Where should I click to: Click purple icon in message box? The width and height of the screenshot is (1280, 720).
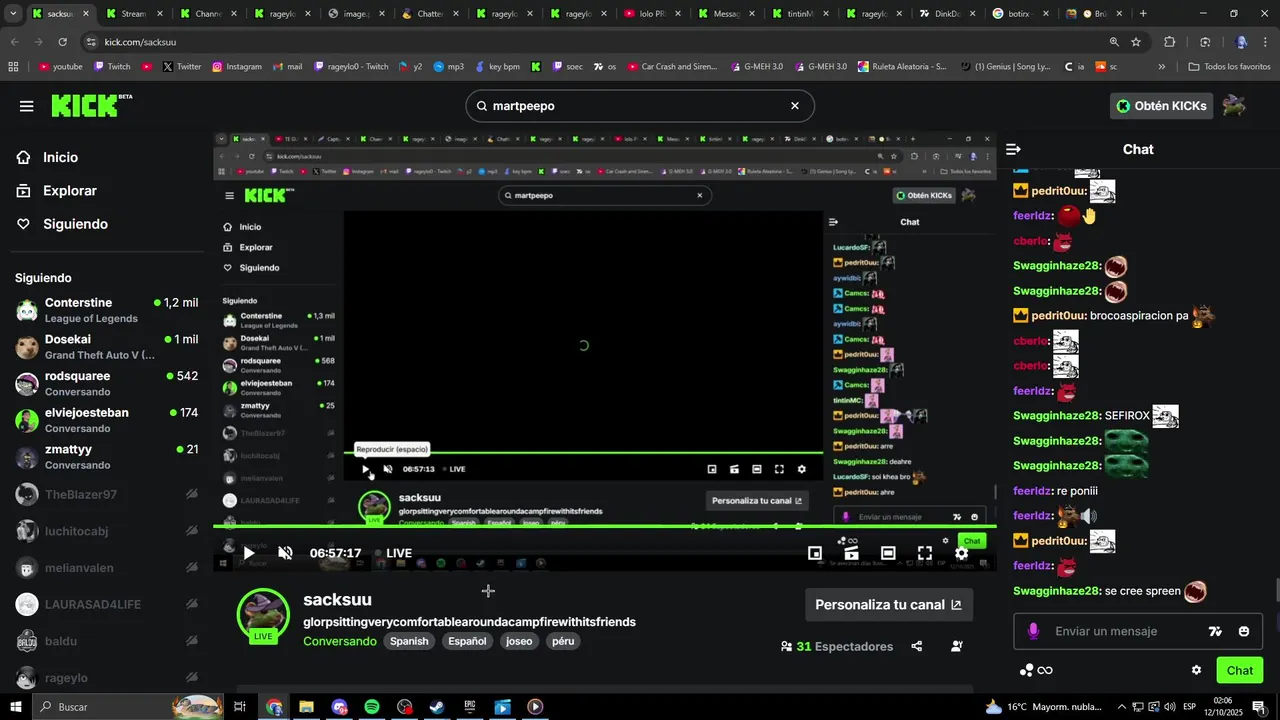click(1033, 631)
